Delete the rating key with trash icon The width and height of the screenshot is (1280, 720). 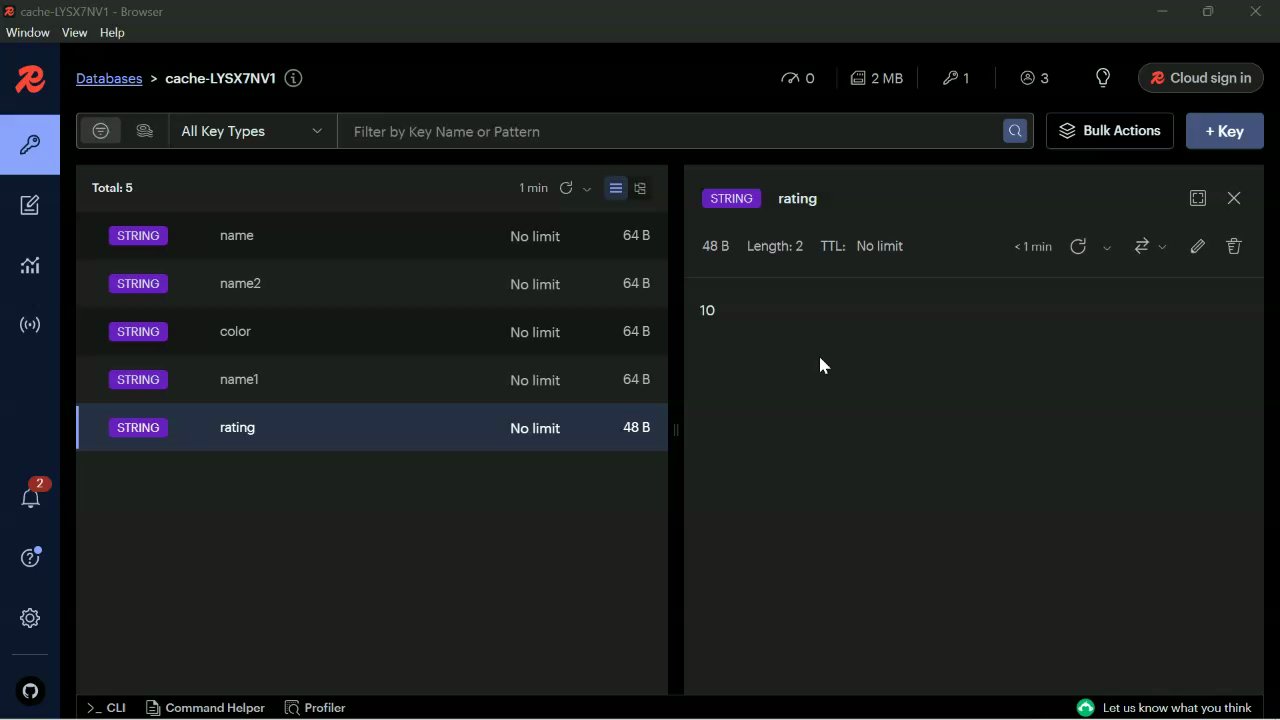click(1234, 246)
